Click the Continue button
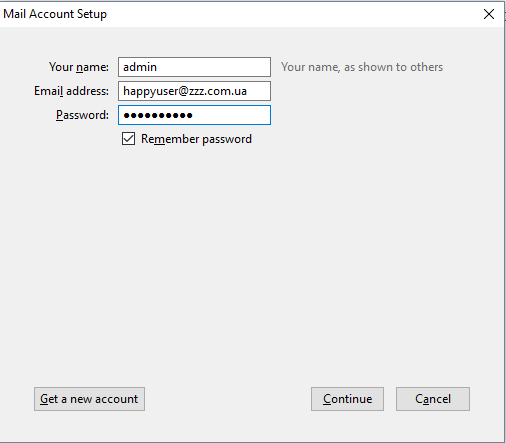The image size is (506, 443). [347, 399]
